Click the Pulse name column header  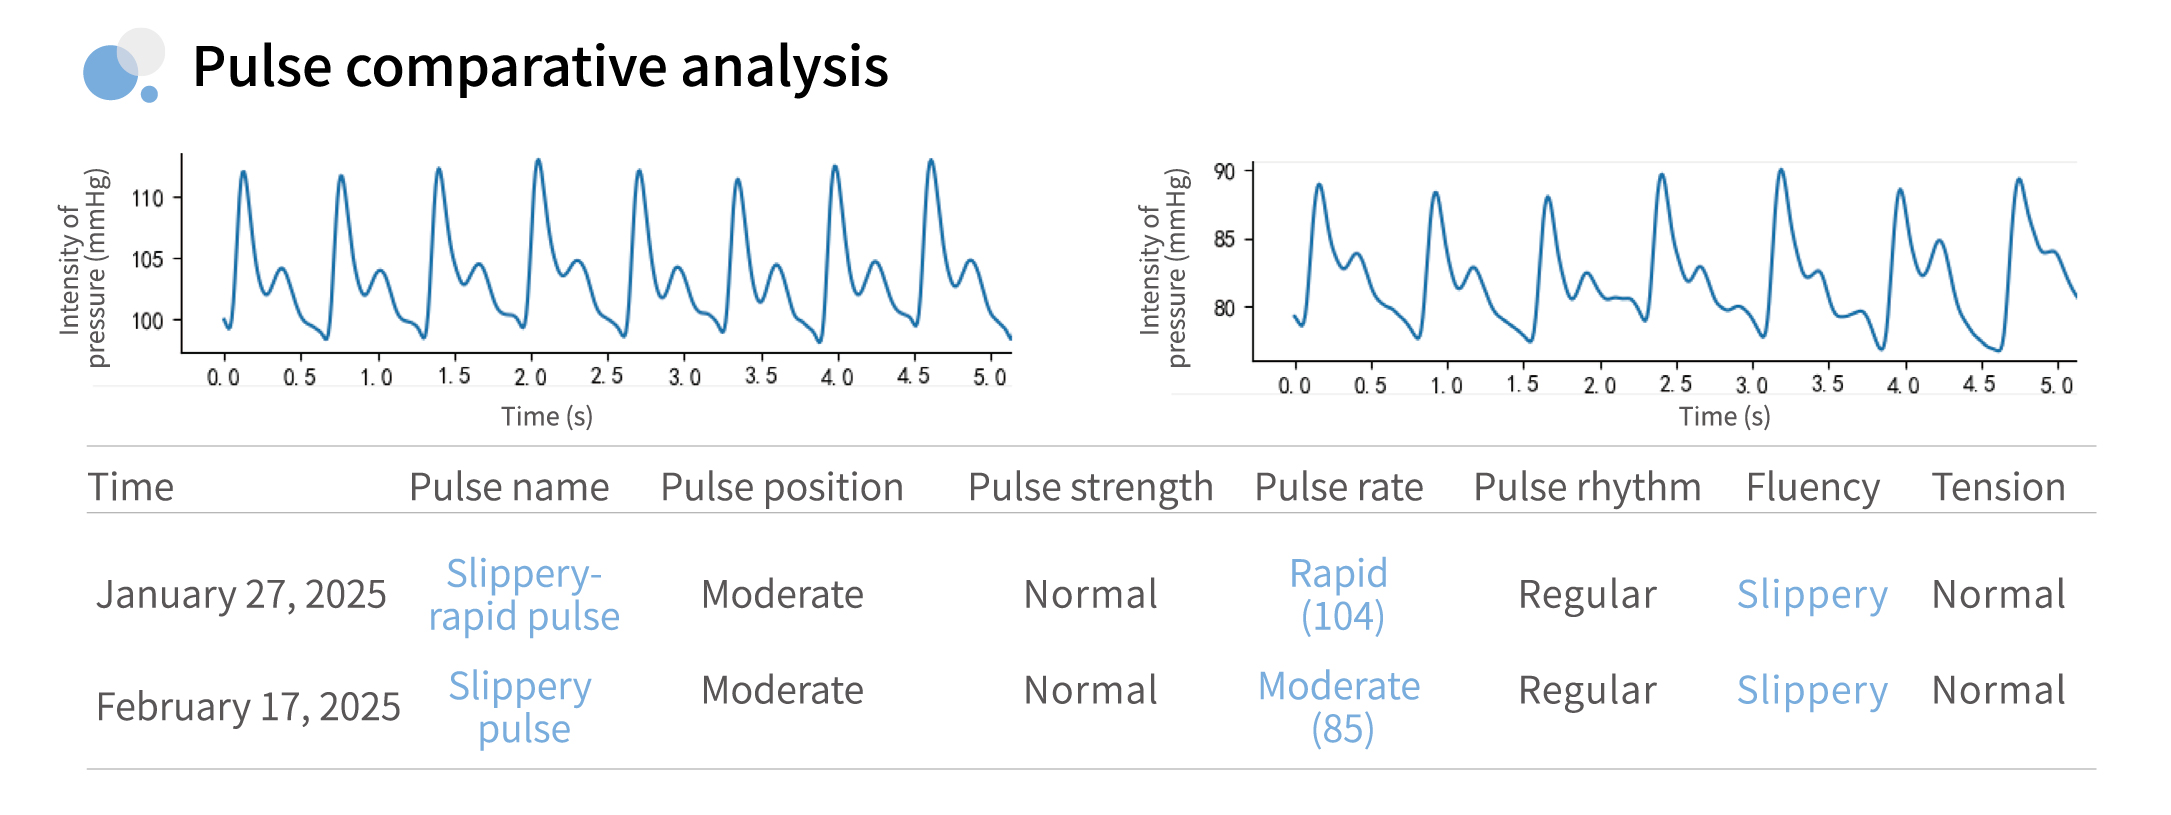click(x=509, y=487)
